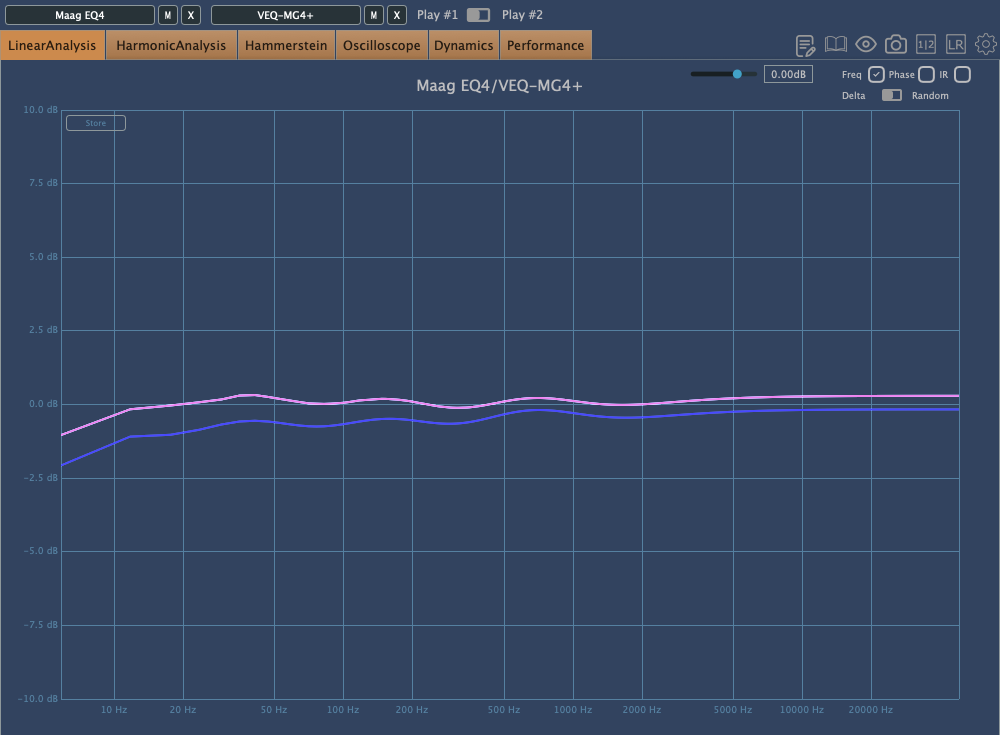Click the Store button on graph

pos(96,123)
